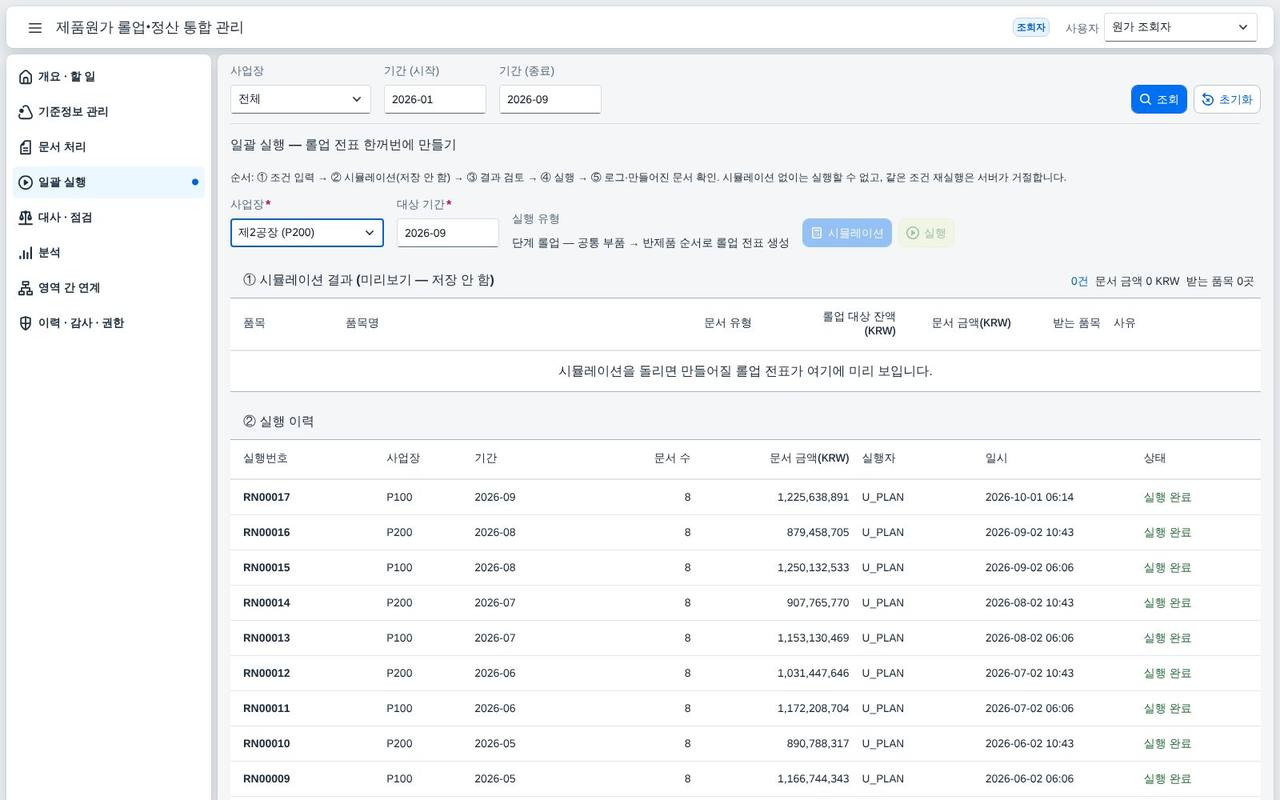The image size is (1280, 800).
Task: Click the green 실행 button
Action: [x=926, y=233]
